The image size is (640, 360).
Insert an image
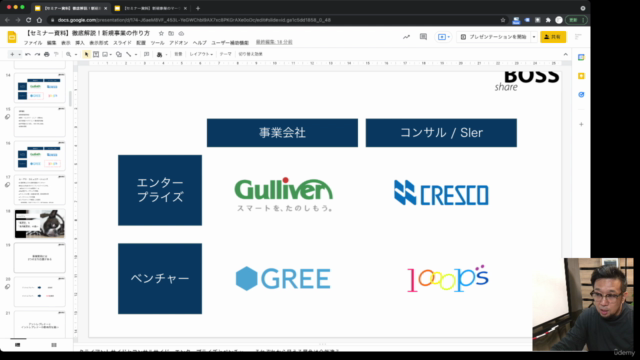(x=105, y=54)
